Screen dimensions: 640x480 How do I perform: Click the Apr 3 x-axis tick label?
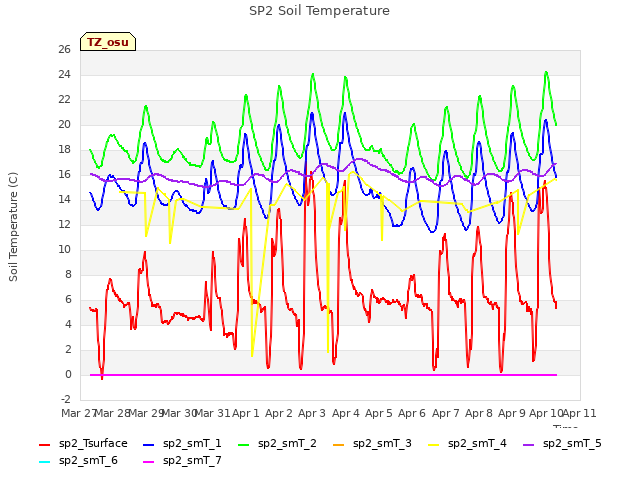pyautogui.click(x=312, y=413)
